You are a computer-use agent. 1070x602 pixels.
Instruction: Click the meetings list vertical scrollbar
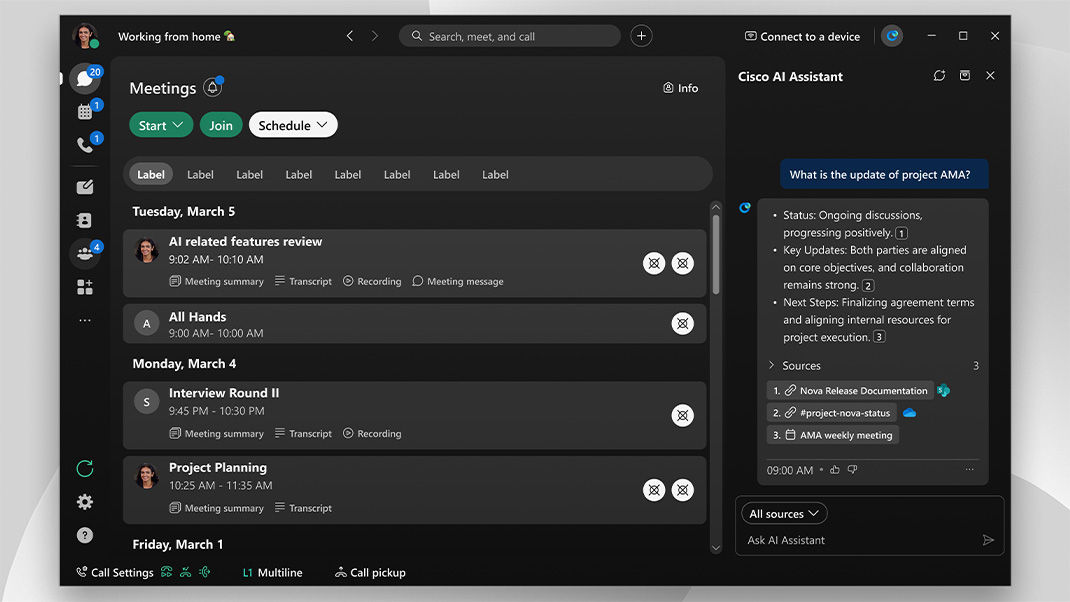(715, 250)
